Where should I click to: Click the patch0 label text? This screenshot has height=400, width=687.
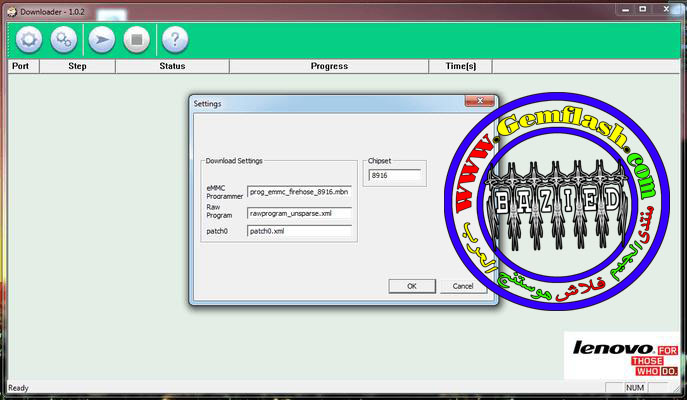click(x=217, y=231)
